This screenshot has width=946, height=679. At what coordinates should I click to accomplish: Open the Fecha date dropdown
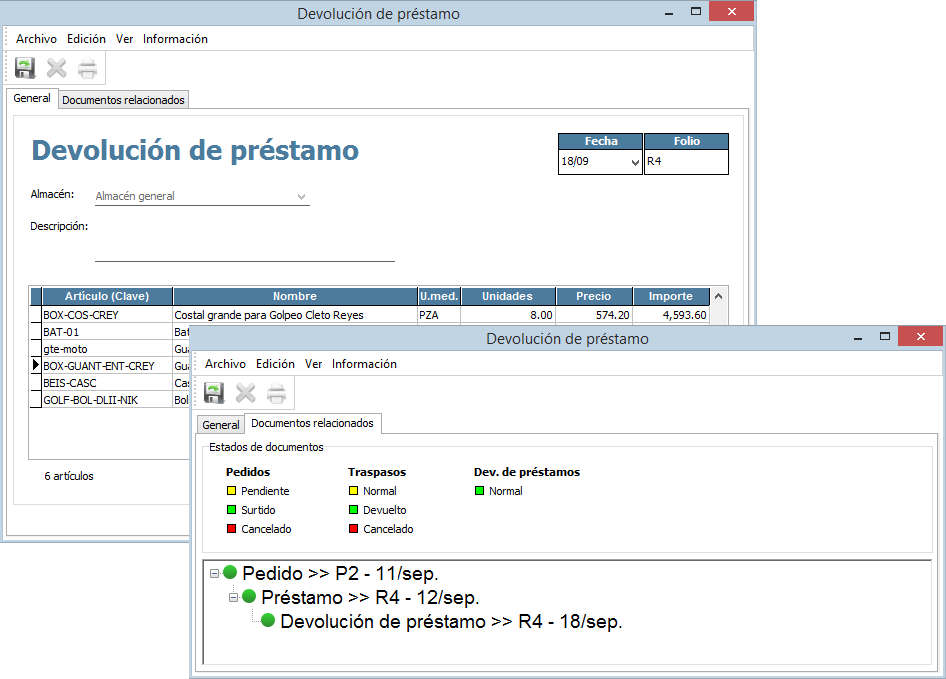point(634,163)
